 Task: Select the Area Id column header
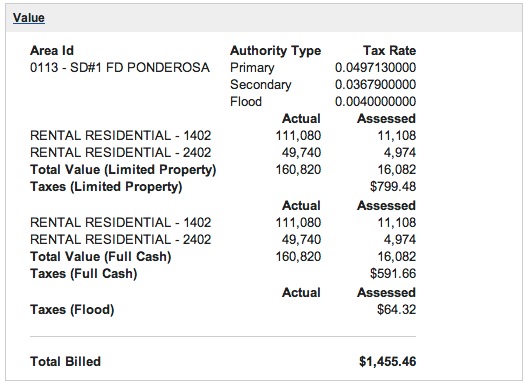(x=52, y=51)
